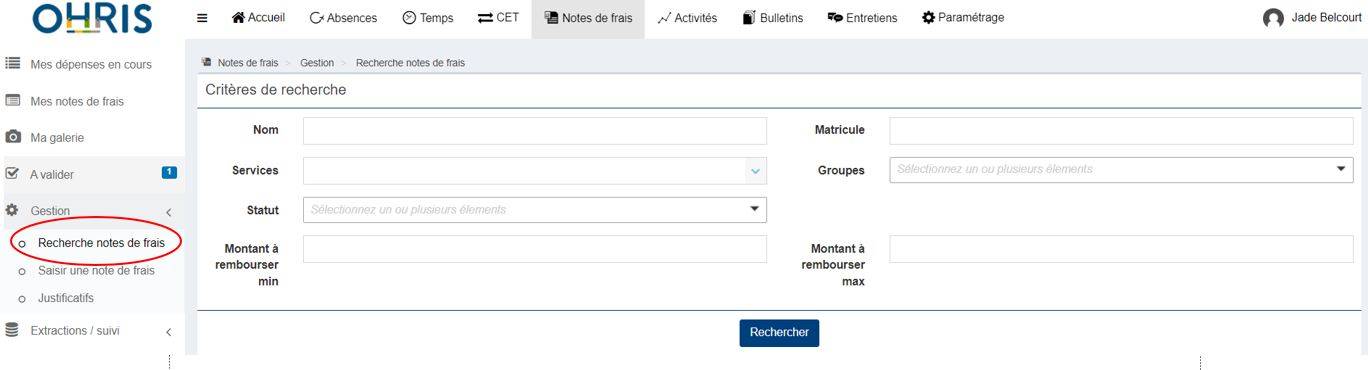Image resolution: width=1368 pixels, height=370 pixels.
Task: Click the A valider badge count
Action: click(x=169, y=173)
